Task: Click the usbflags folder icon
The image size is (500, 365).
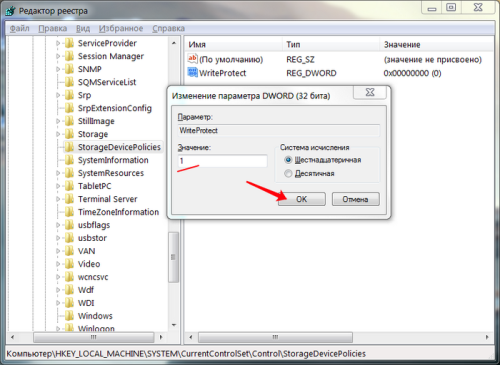Action: (69, 225)
